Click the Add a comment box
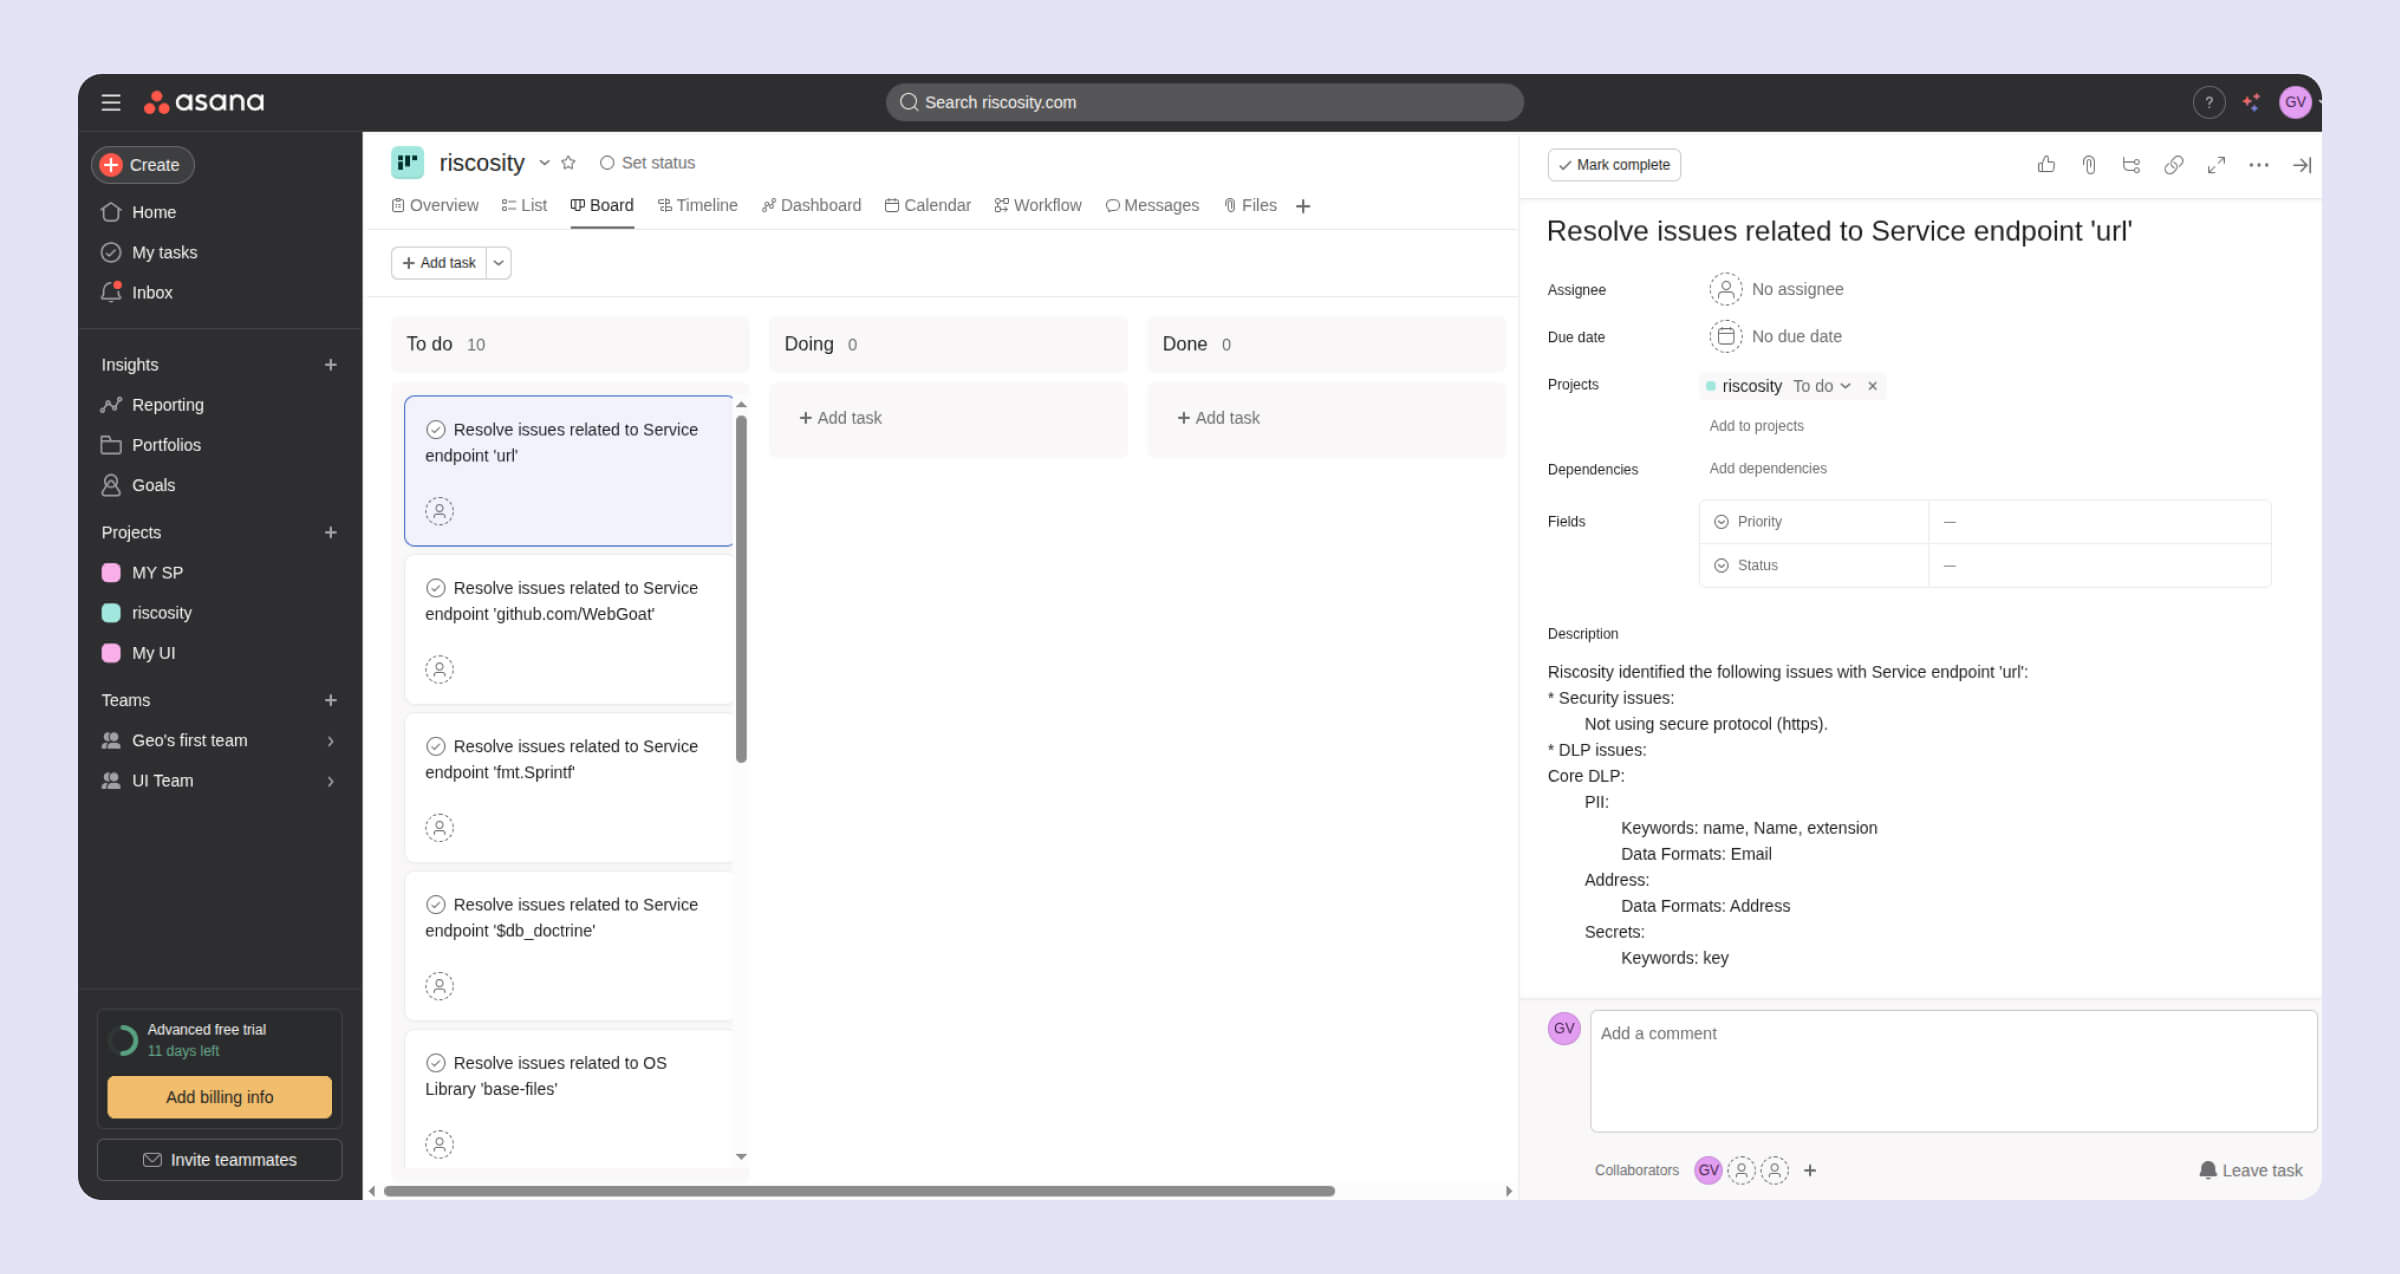The height and width of the screenshot is (1274, 2400). (1953, 1071)
